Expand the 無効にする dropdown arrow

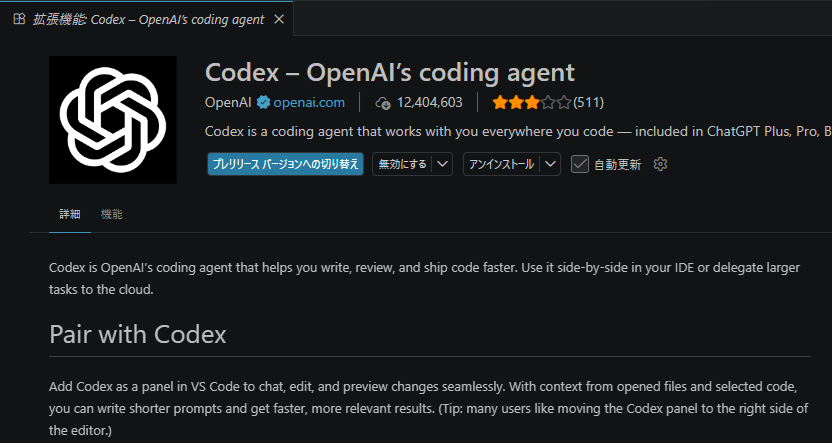(x=443, y=164)
